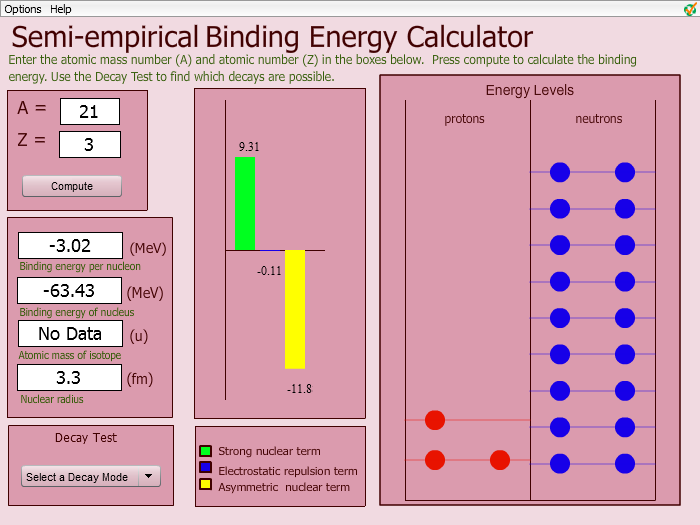This screenshot has height=525, width=700.
Task: Open the Select a Decay Mode dropdown
Action: tap(91, 477)
